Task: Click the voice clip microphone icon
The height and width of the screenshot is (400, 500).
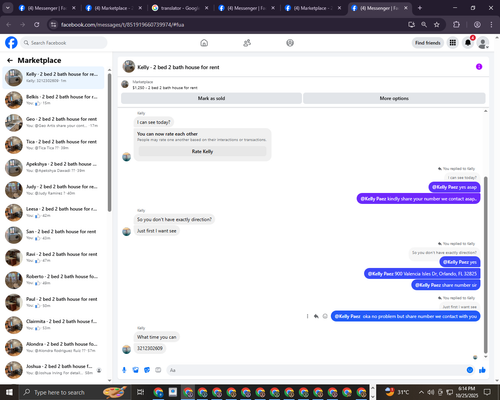Action: click(x=124, y=370)
